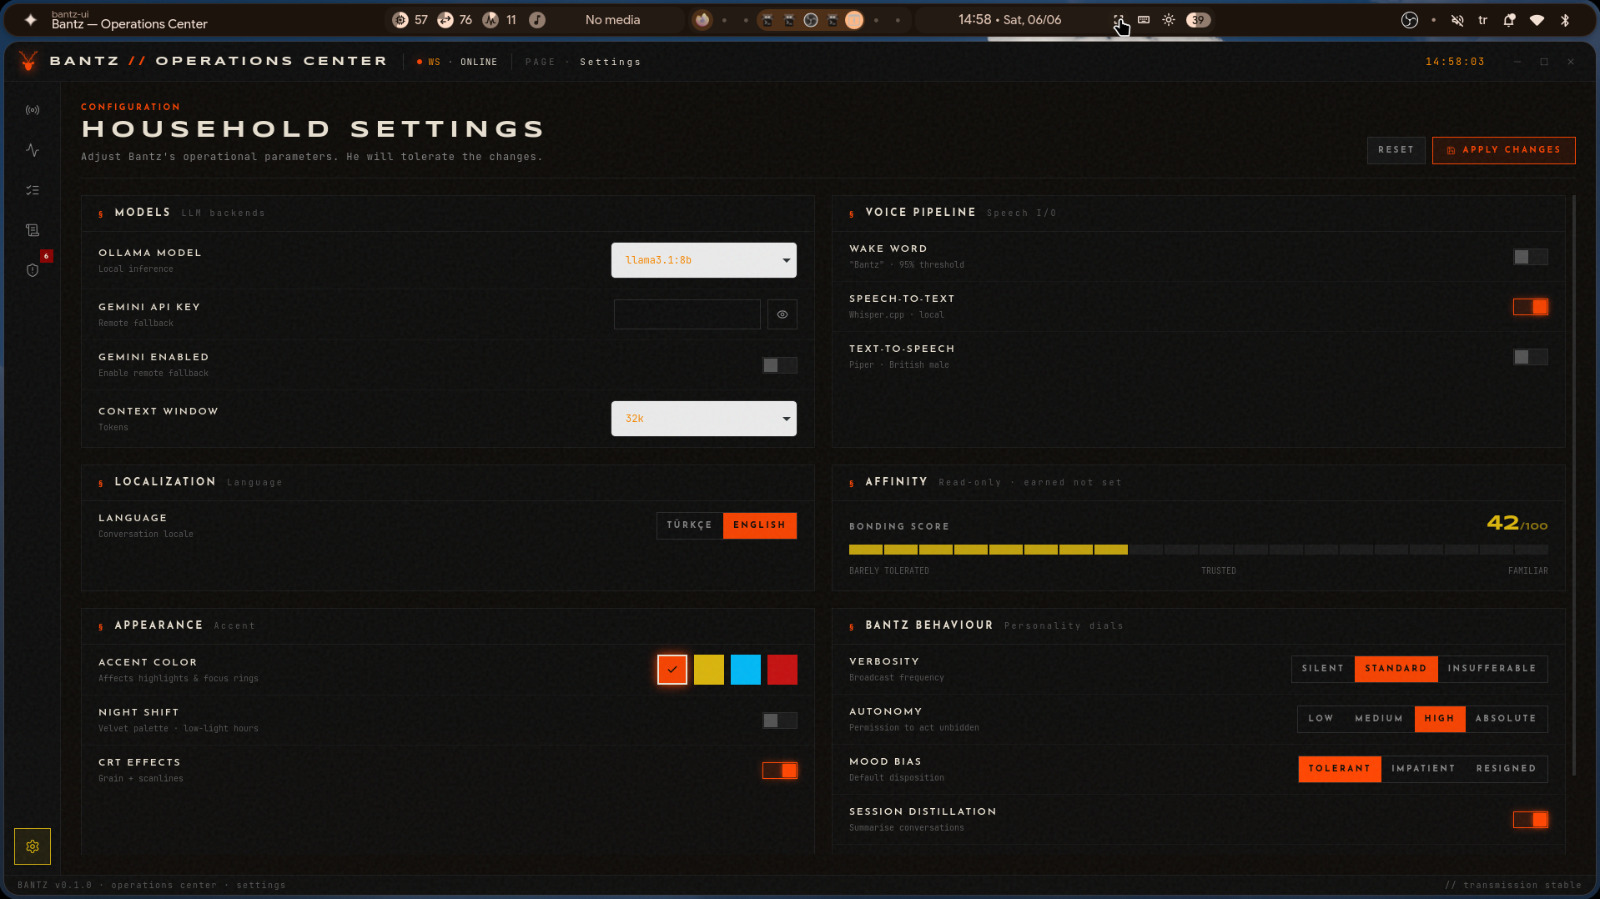Enable Night Shift switch

click(779, 720)
